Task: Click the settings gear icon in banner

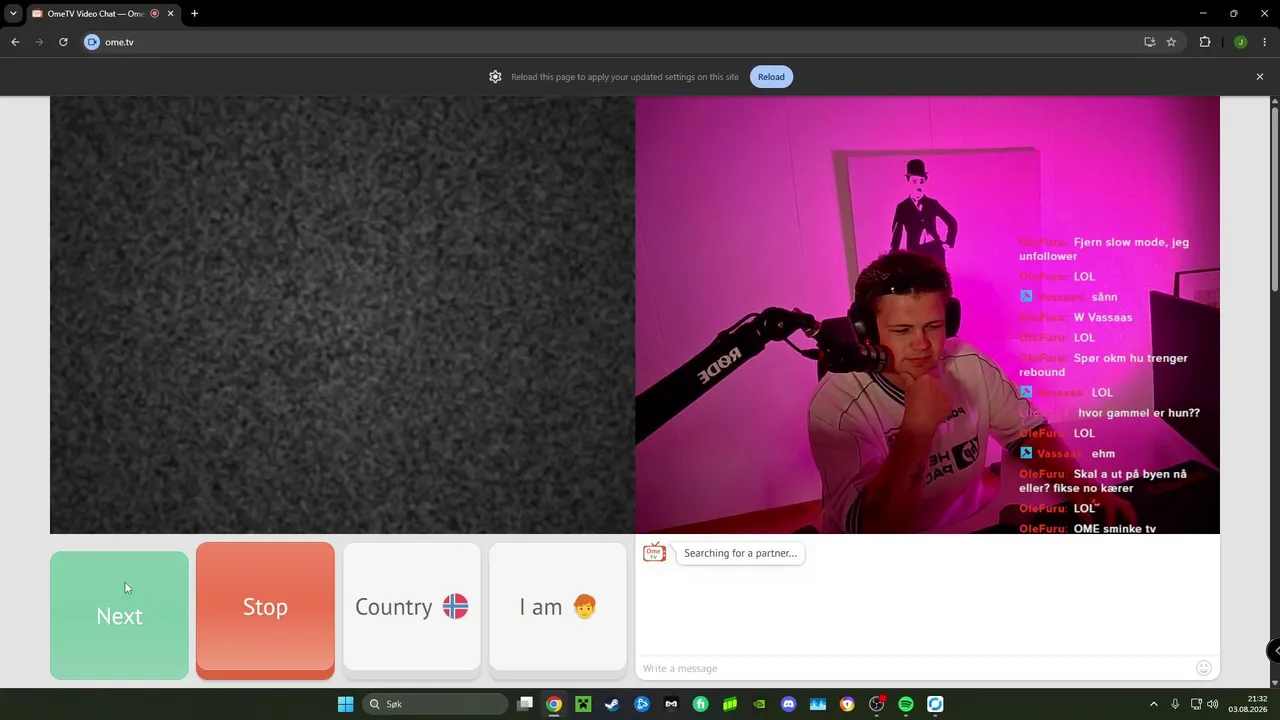Action: 495,77
